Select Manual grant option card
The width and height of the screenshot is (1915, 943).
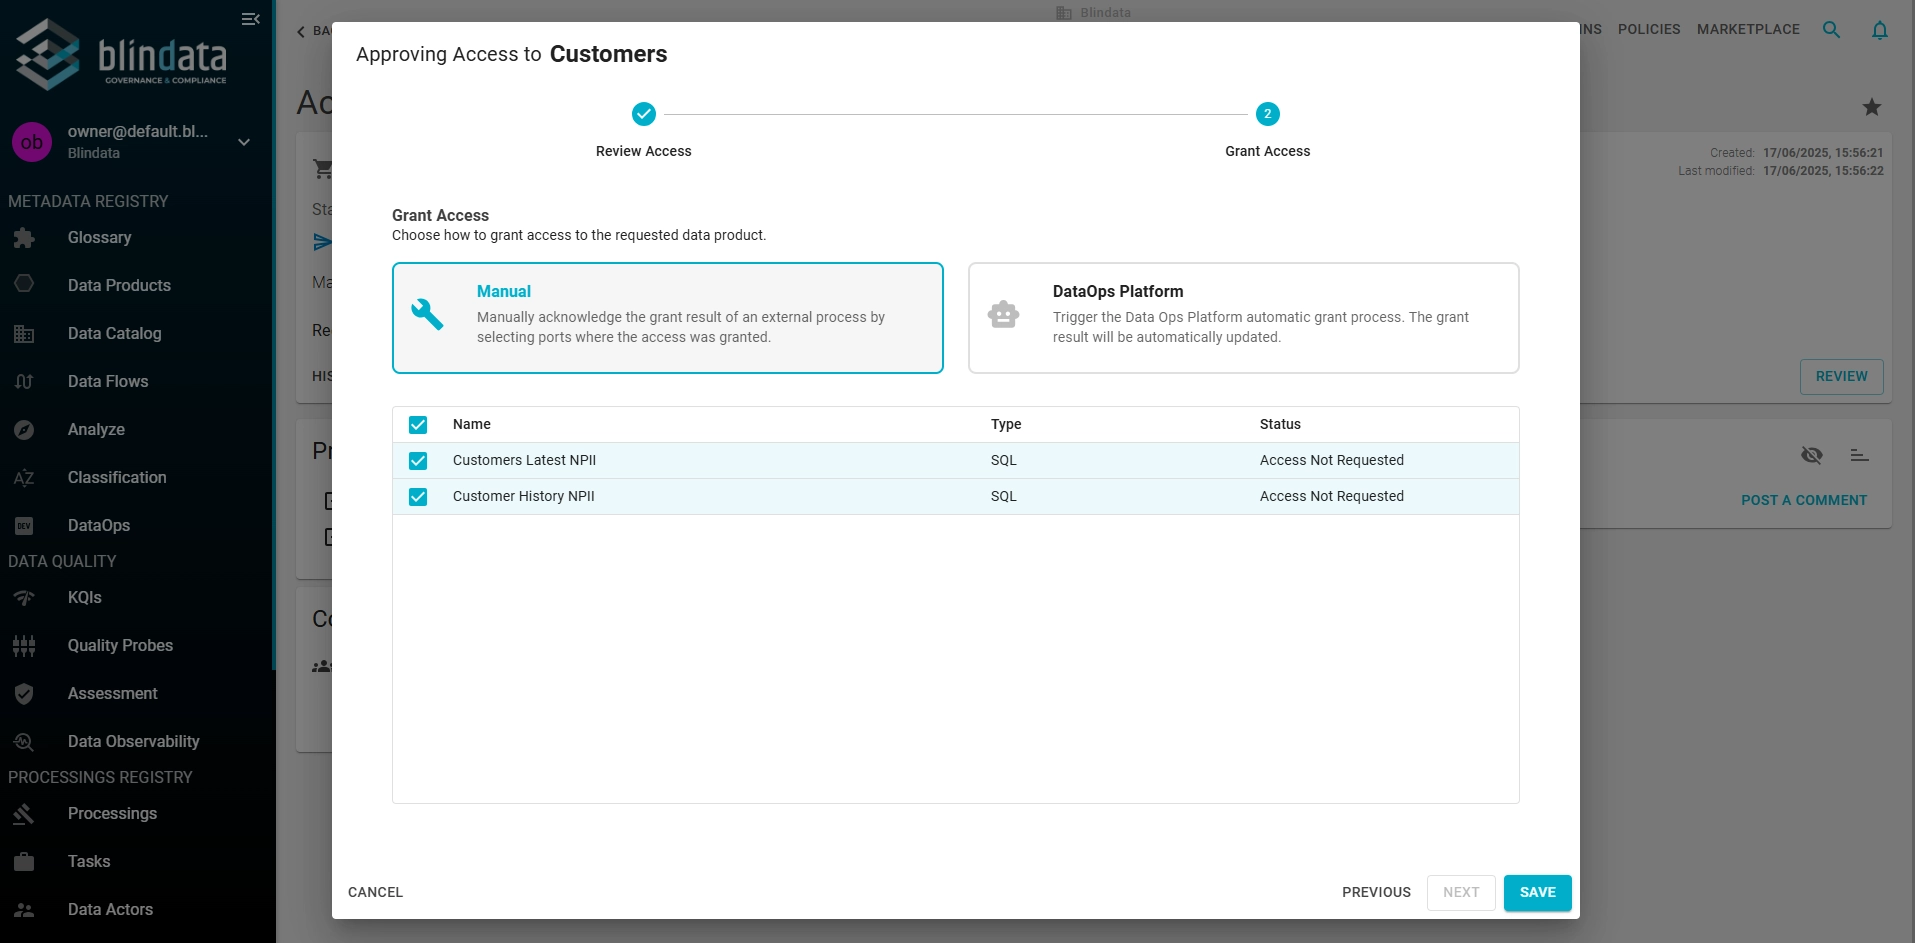tap(668, 318)
